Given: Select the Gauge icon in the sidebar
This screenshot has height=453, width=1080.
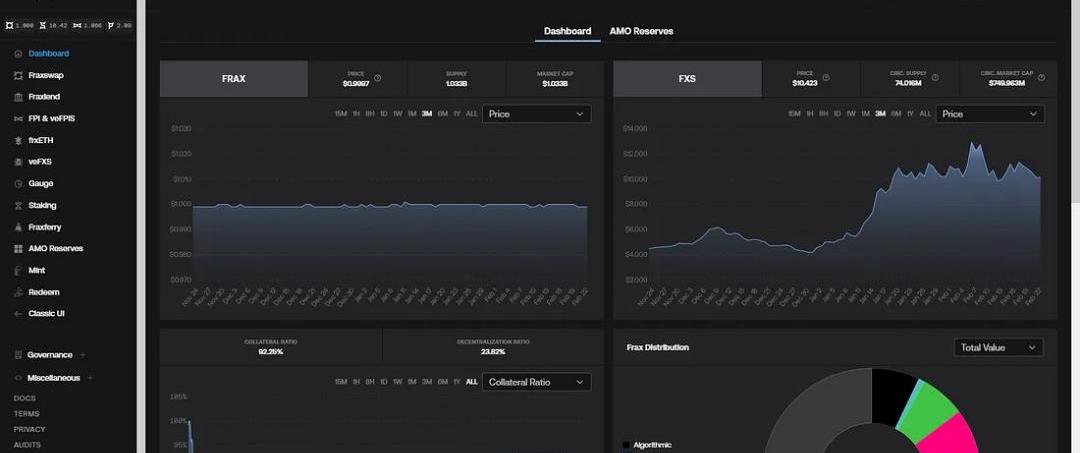Looking at the screenshot, I should [19, 184].
